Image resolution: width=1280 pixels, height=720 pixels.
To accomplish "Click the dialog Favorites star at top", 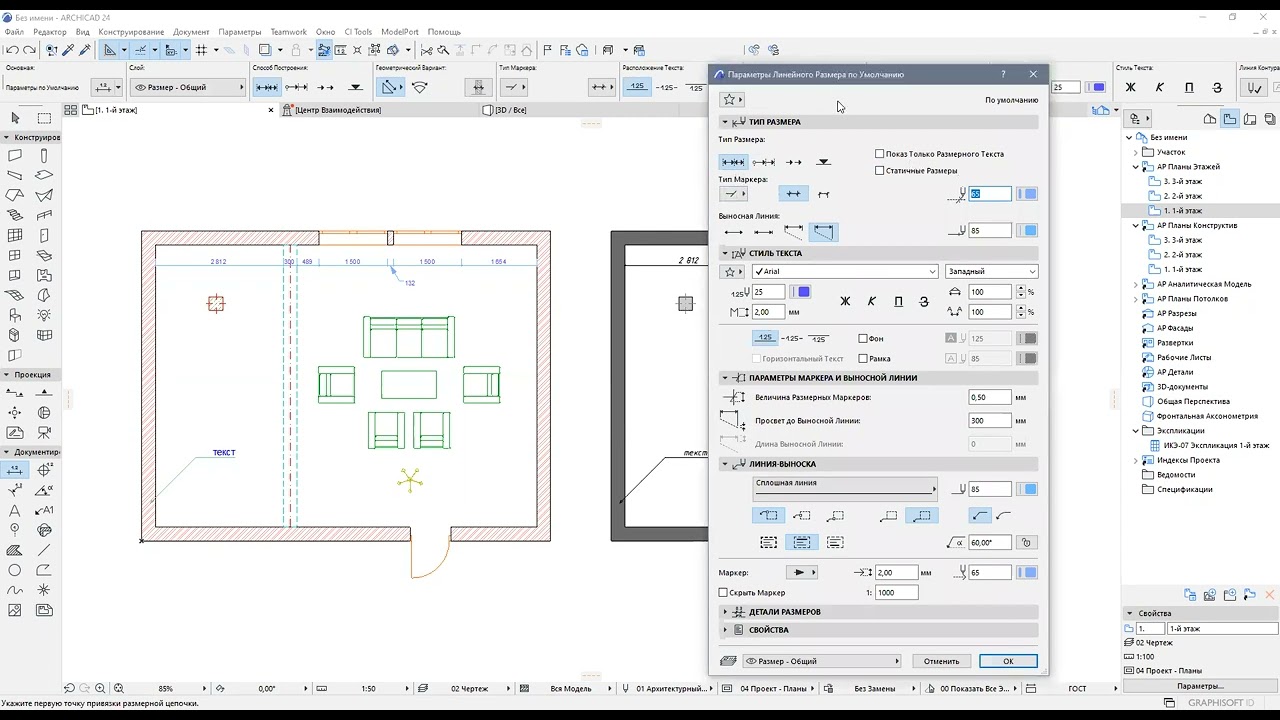I will [730, 100].
